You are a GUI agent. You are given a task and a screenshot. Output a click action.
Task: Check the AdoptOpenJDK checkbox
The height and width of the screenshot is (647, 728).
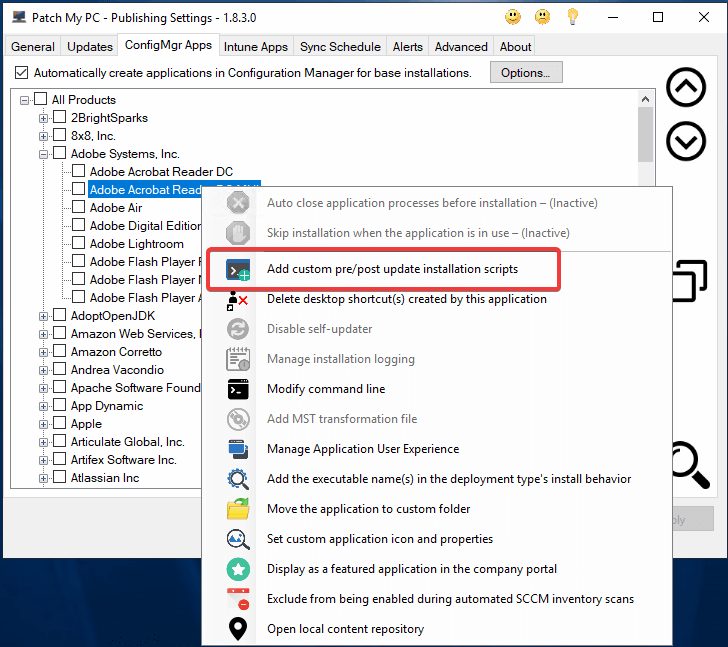[59, 315]
